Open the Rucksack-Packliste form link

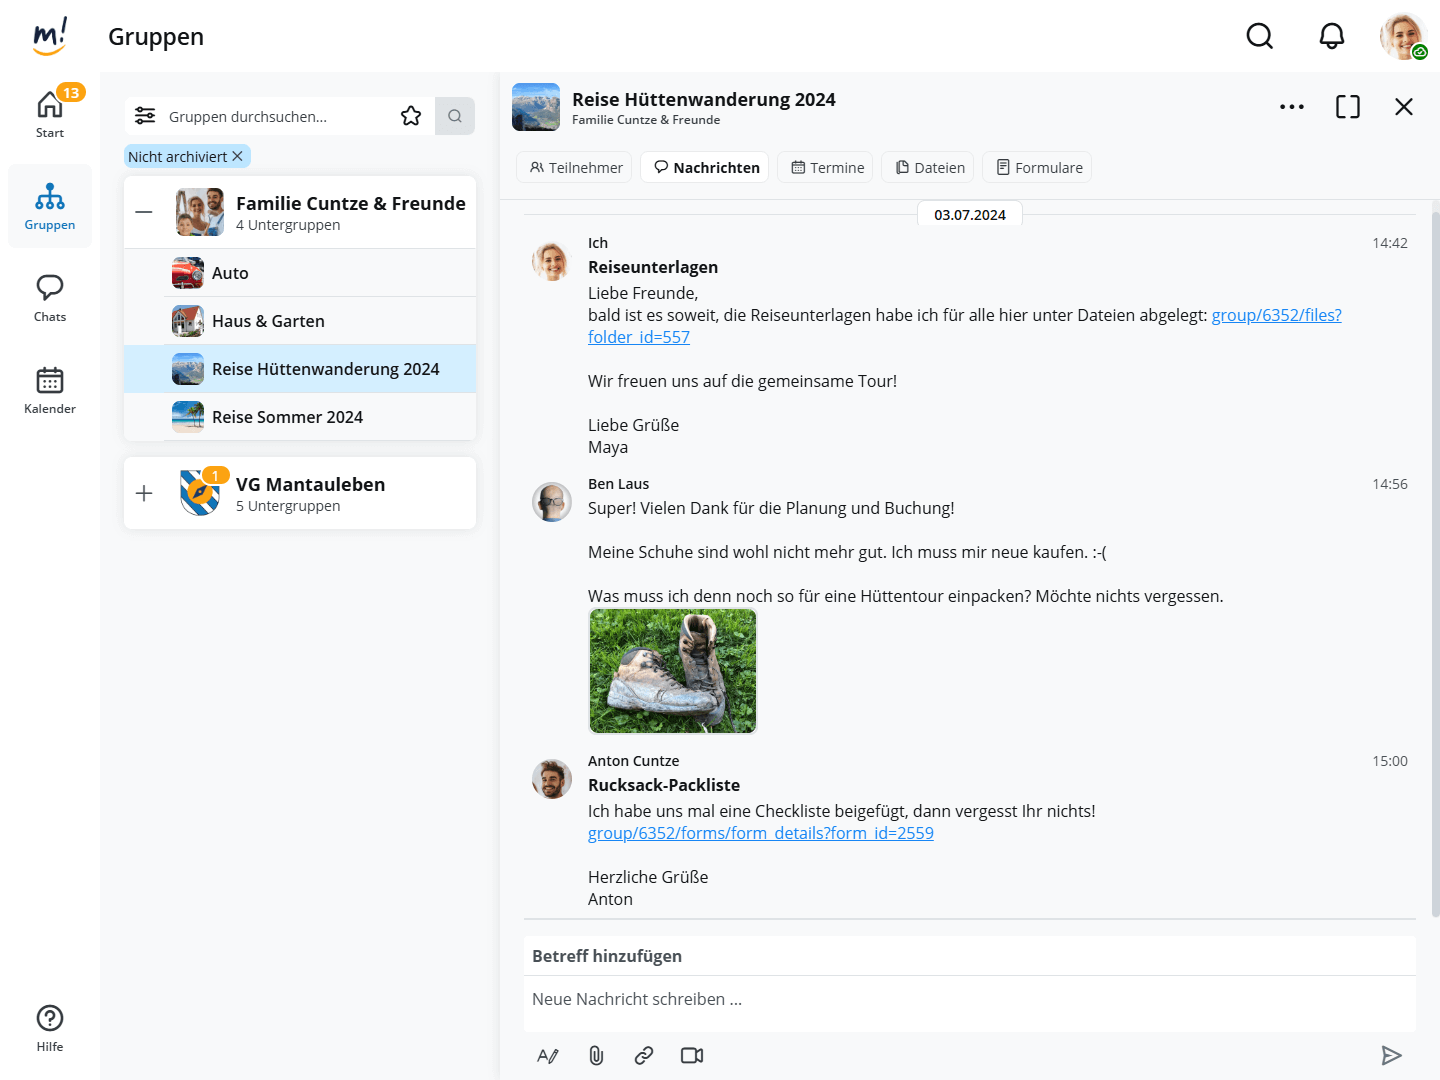(x=760, y=833)
